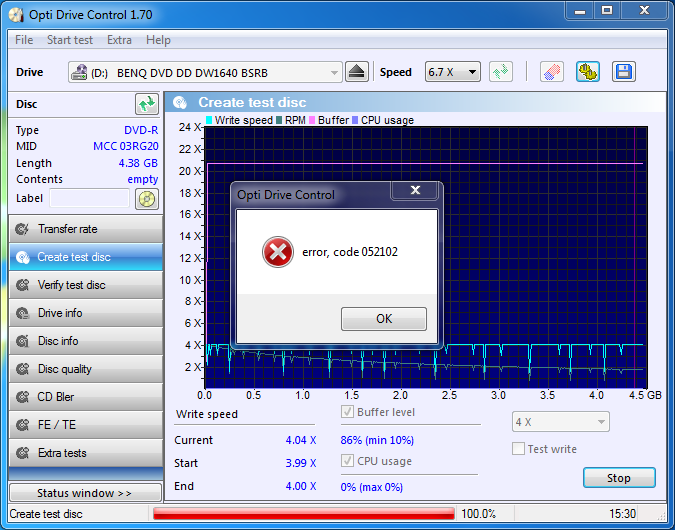Click the End speed value 4.00 X

point(301,486)
